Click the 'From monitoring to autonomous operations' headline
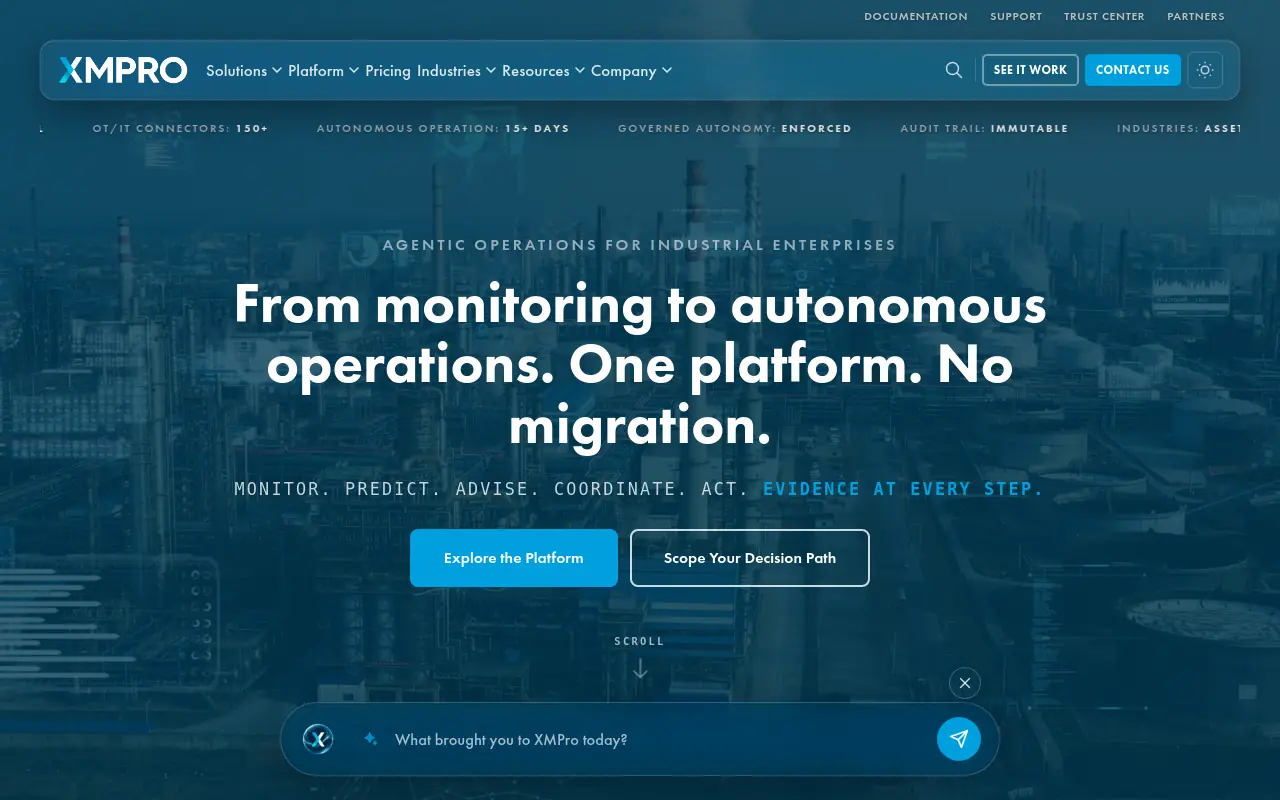1280x800 pixels. point(640,365)
